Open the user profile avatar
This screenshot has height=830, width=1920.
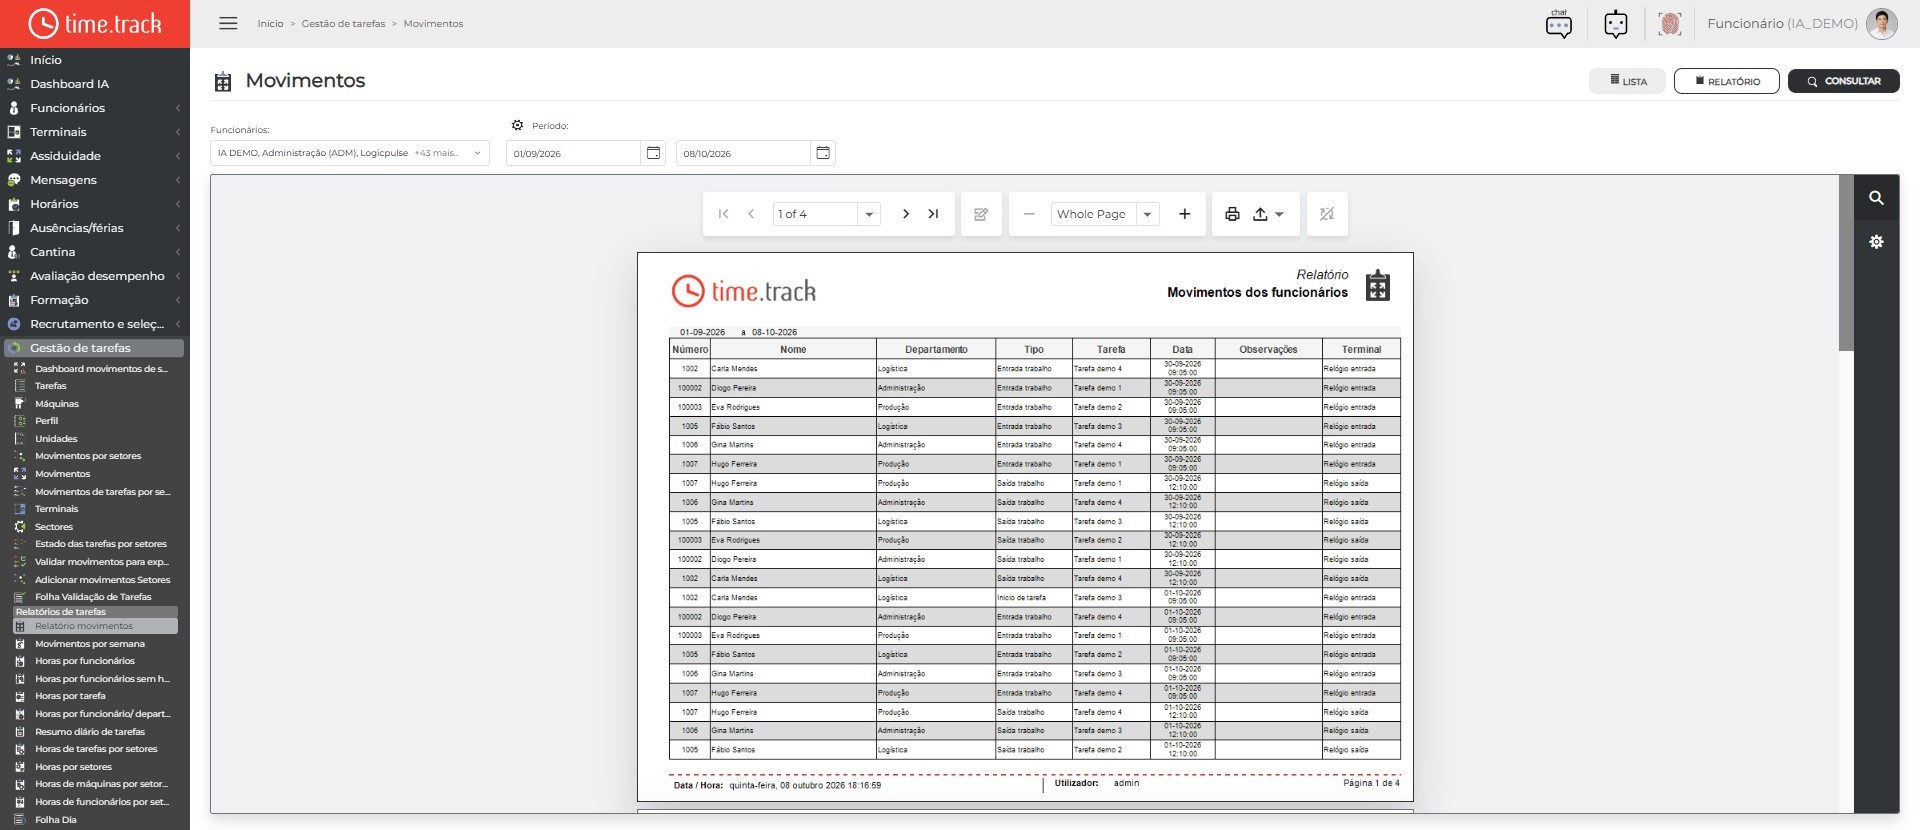(1882, 23)
